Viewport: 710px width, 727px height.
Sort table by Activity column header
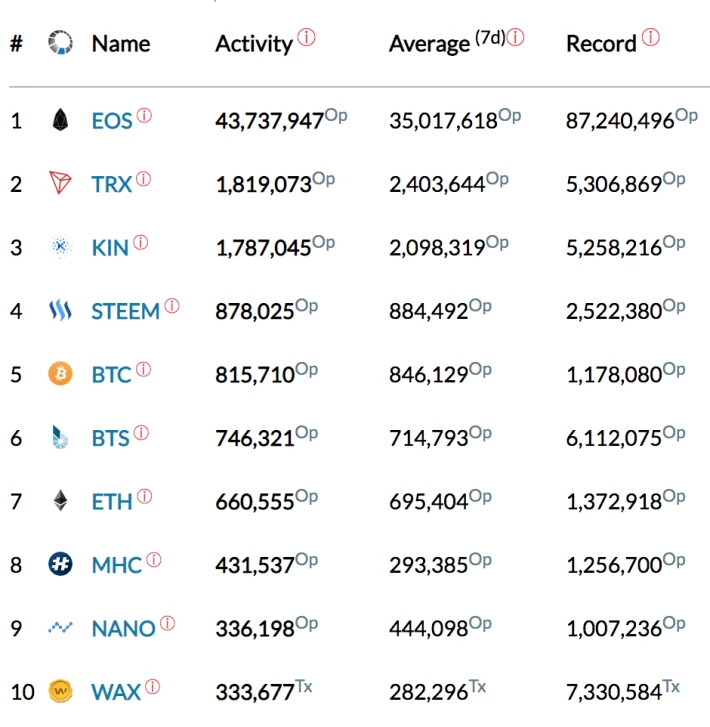254,44
